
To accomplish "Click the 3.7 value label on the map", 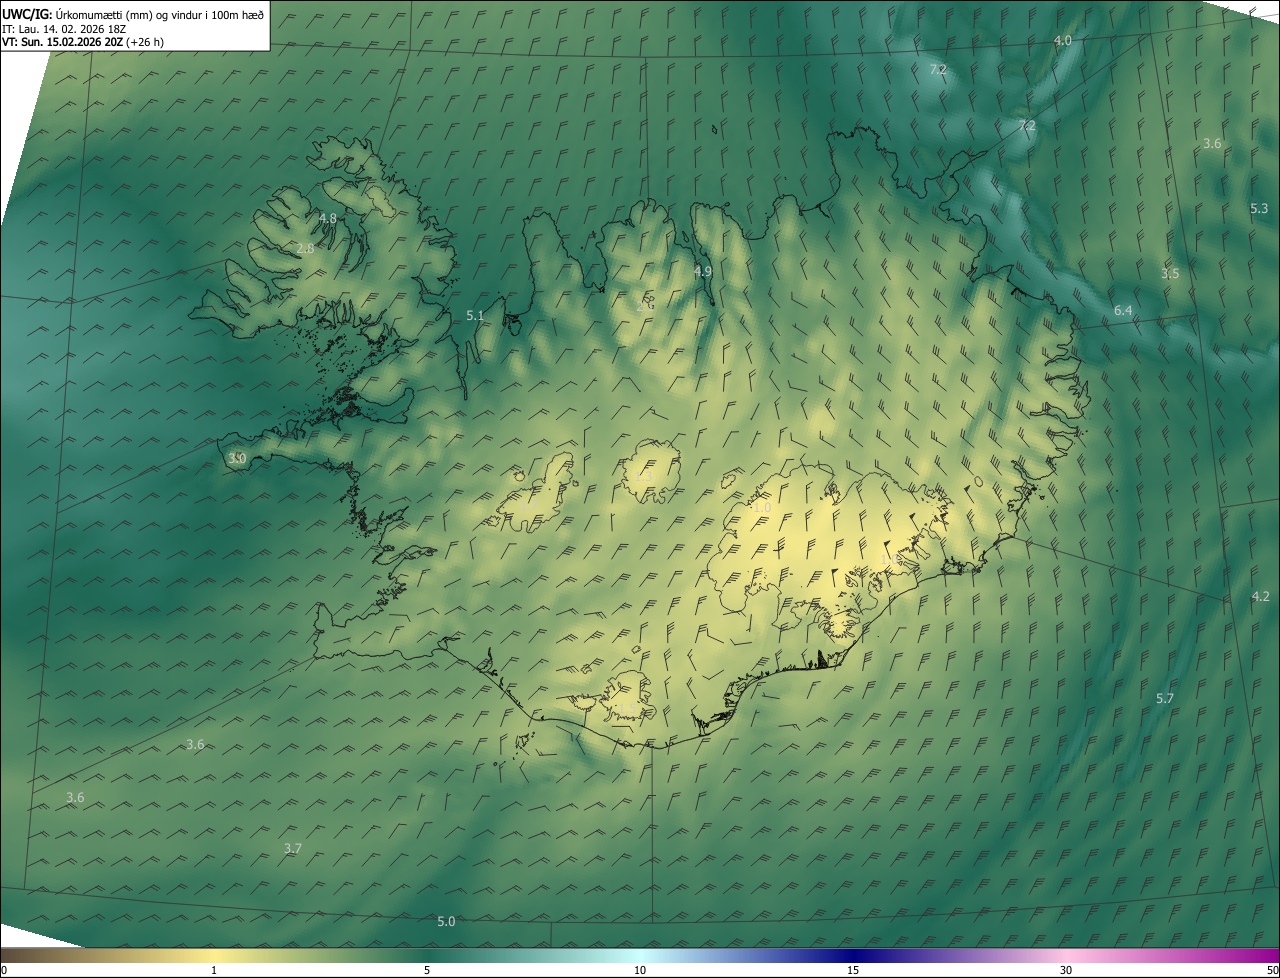I will coord(293,849).
